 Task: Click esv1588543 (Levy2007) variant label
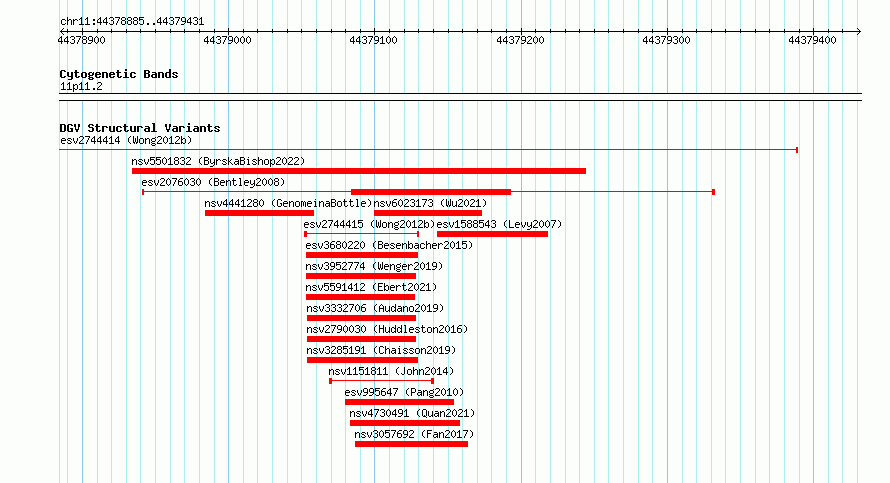click(499, 224)
